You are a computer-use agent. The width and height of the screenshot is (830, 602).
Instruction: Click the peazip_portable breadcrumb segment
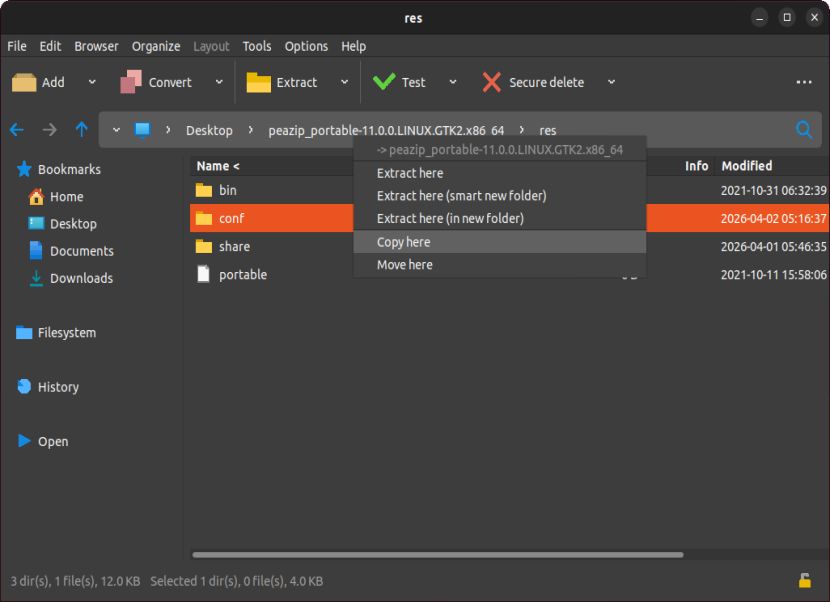tap(386, 130)
